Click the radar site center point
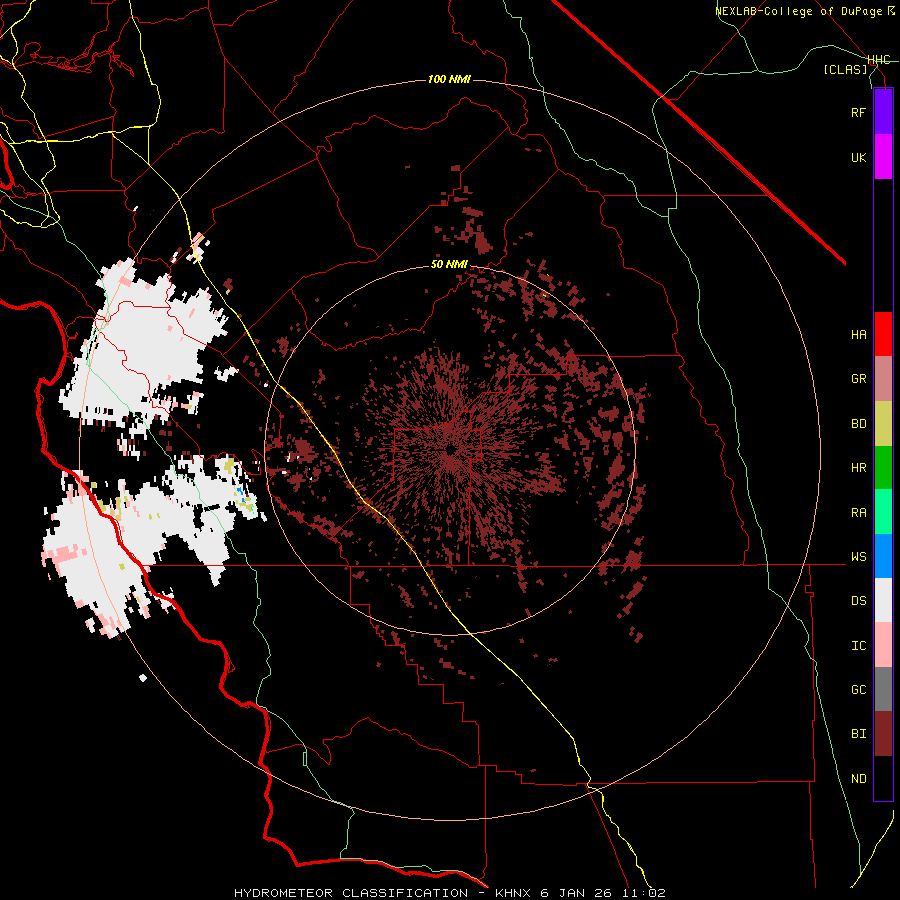Viewport: 900px width, 900px height. (x=449, y=449)
